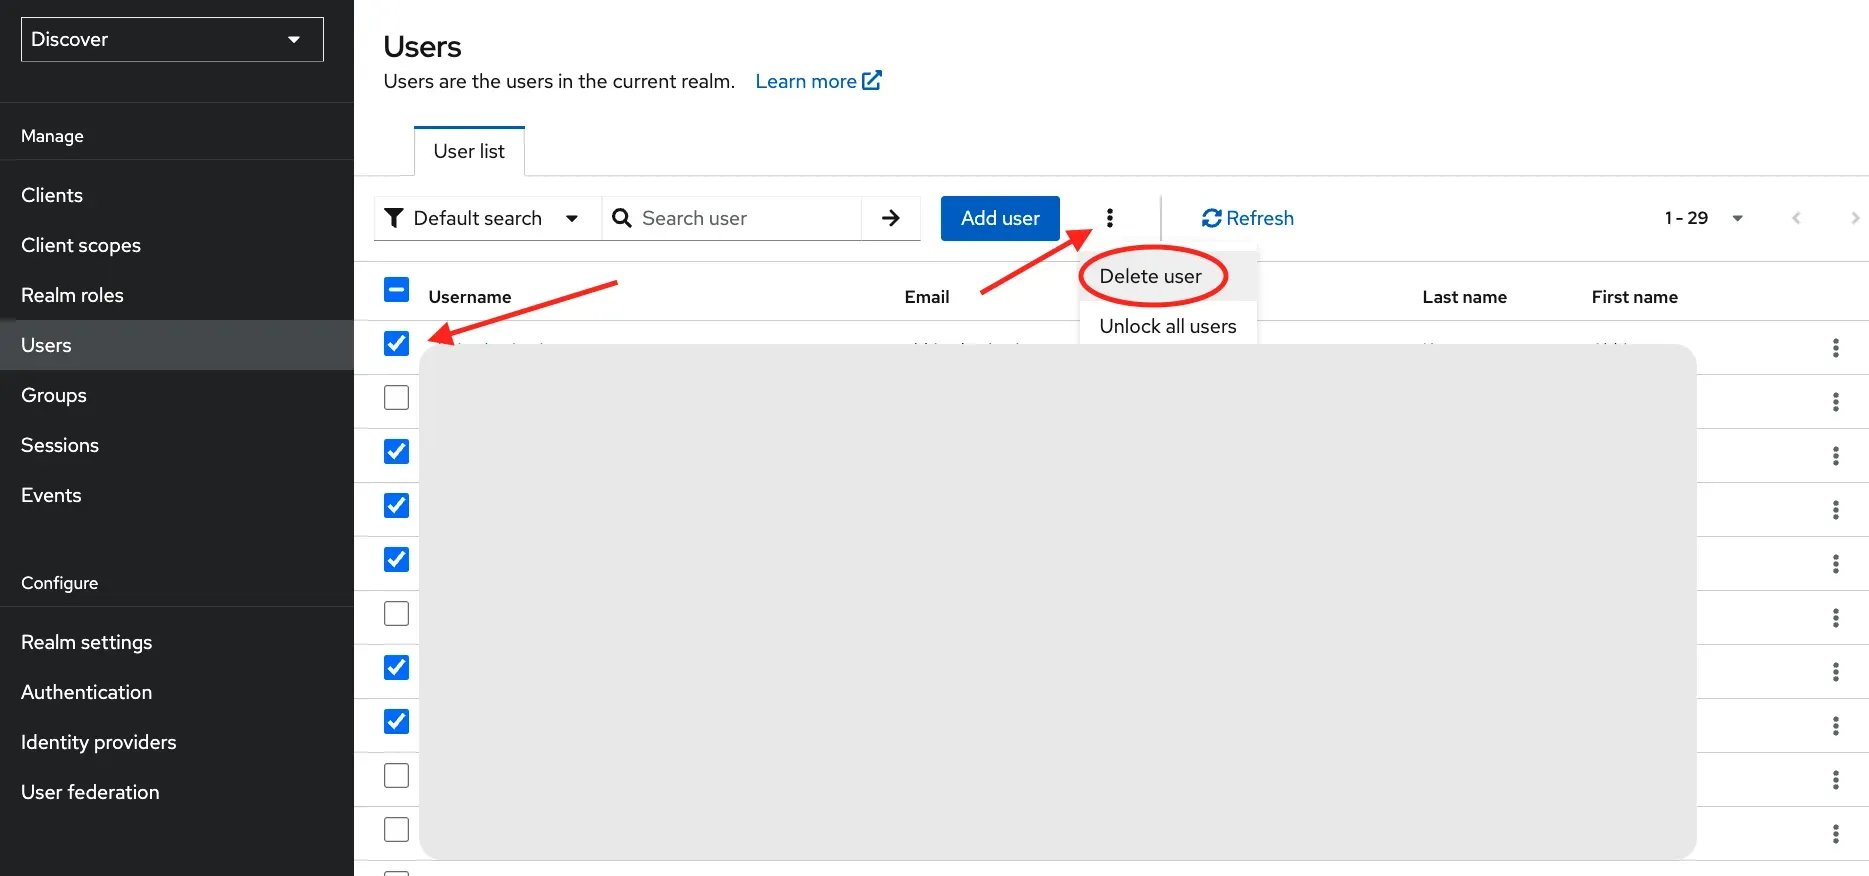Choose Delete user from the menu
Screen dimensions: 1869x876
pos(1150,276)
